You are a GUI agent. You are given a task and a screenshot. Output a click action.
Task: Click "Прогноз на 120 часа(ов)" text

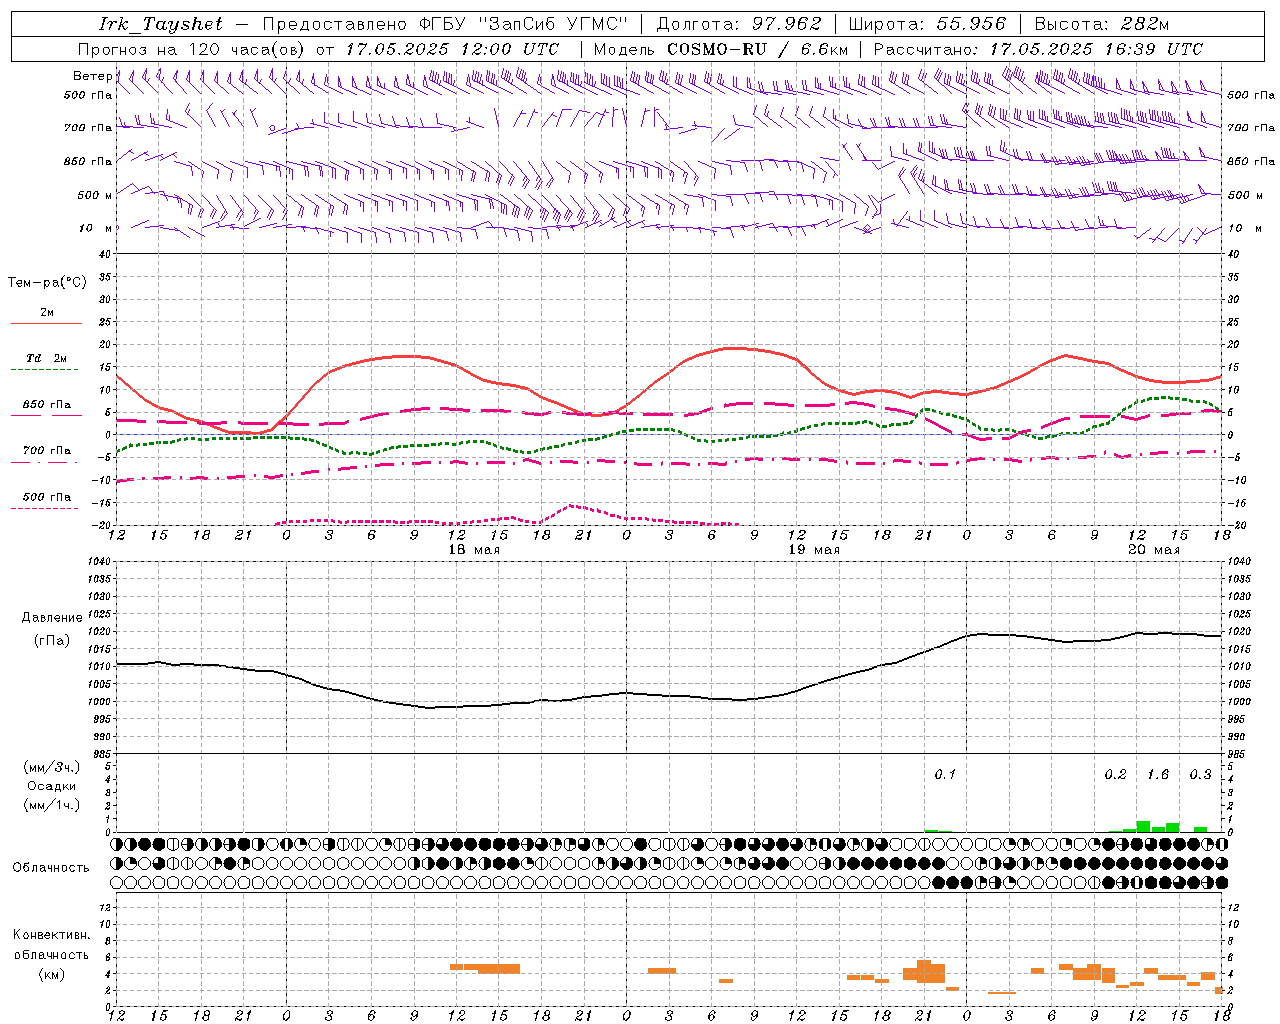(x=192, y=49)
